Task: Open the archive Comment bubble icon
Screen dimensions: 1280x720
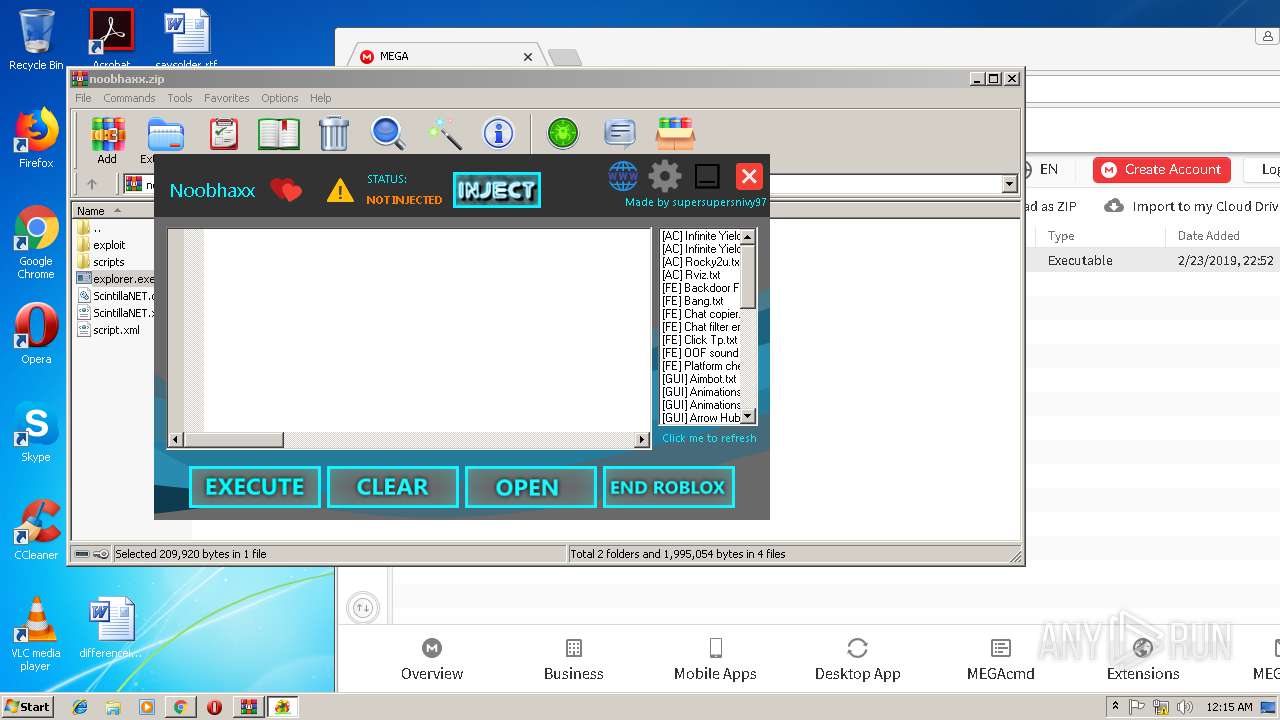Action: coord(620,134)
